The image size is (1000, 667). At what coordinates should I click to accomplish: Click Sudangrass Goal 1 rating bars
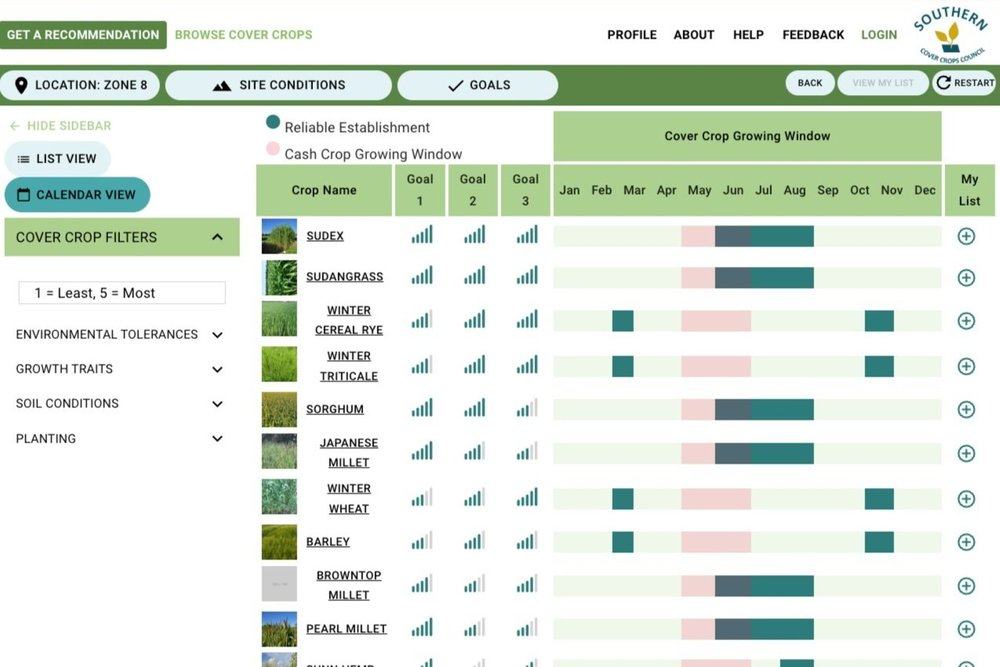pyautogui.click(x=421, y=276)
